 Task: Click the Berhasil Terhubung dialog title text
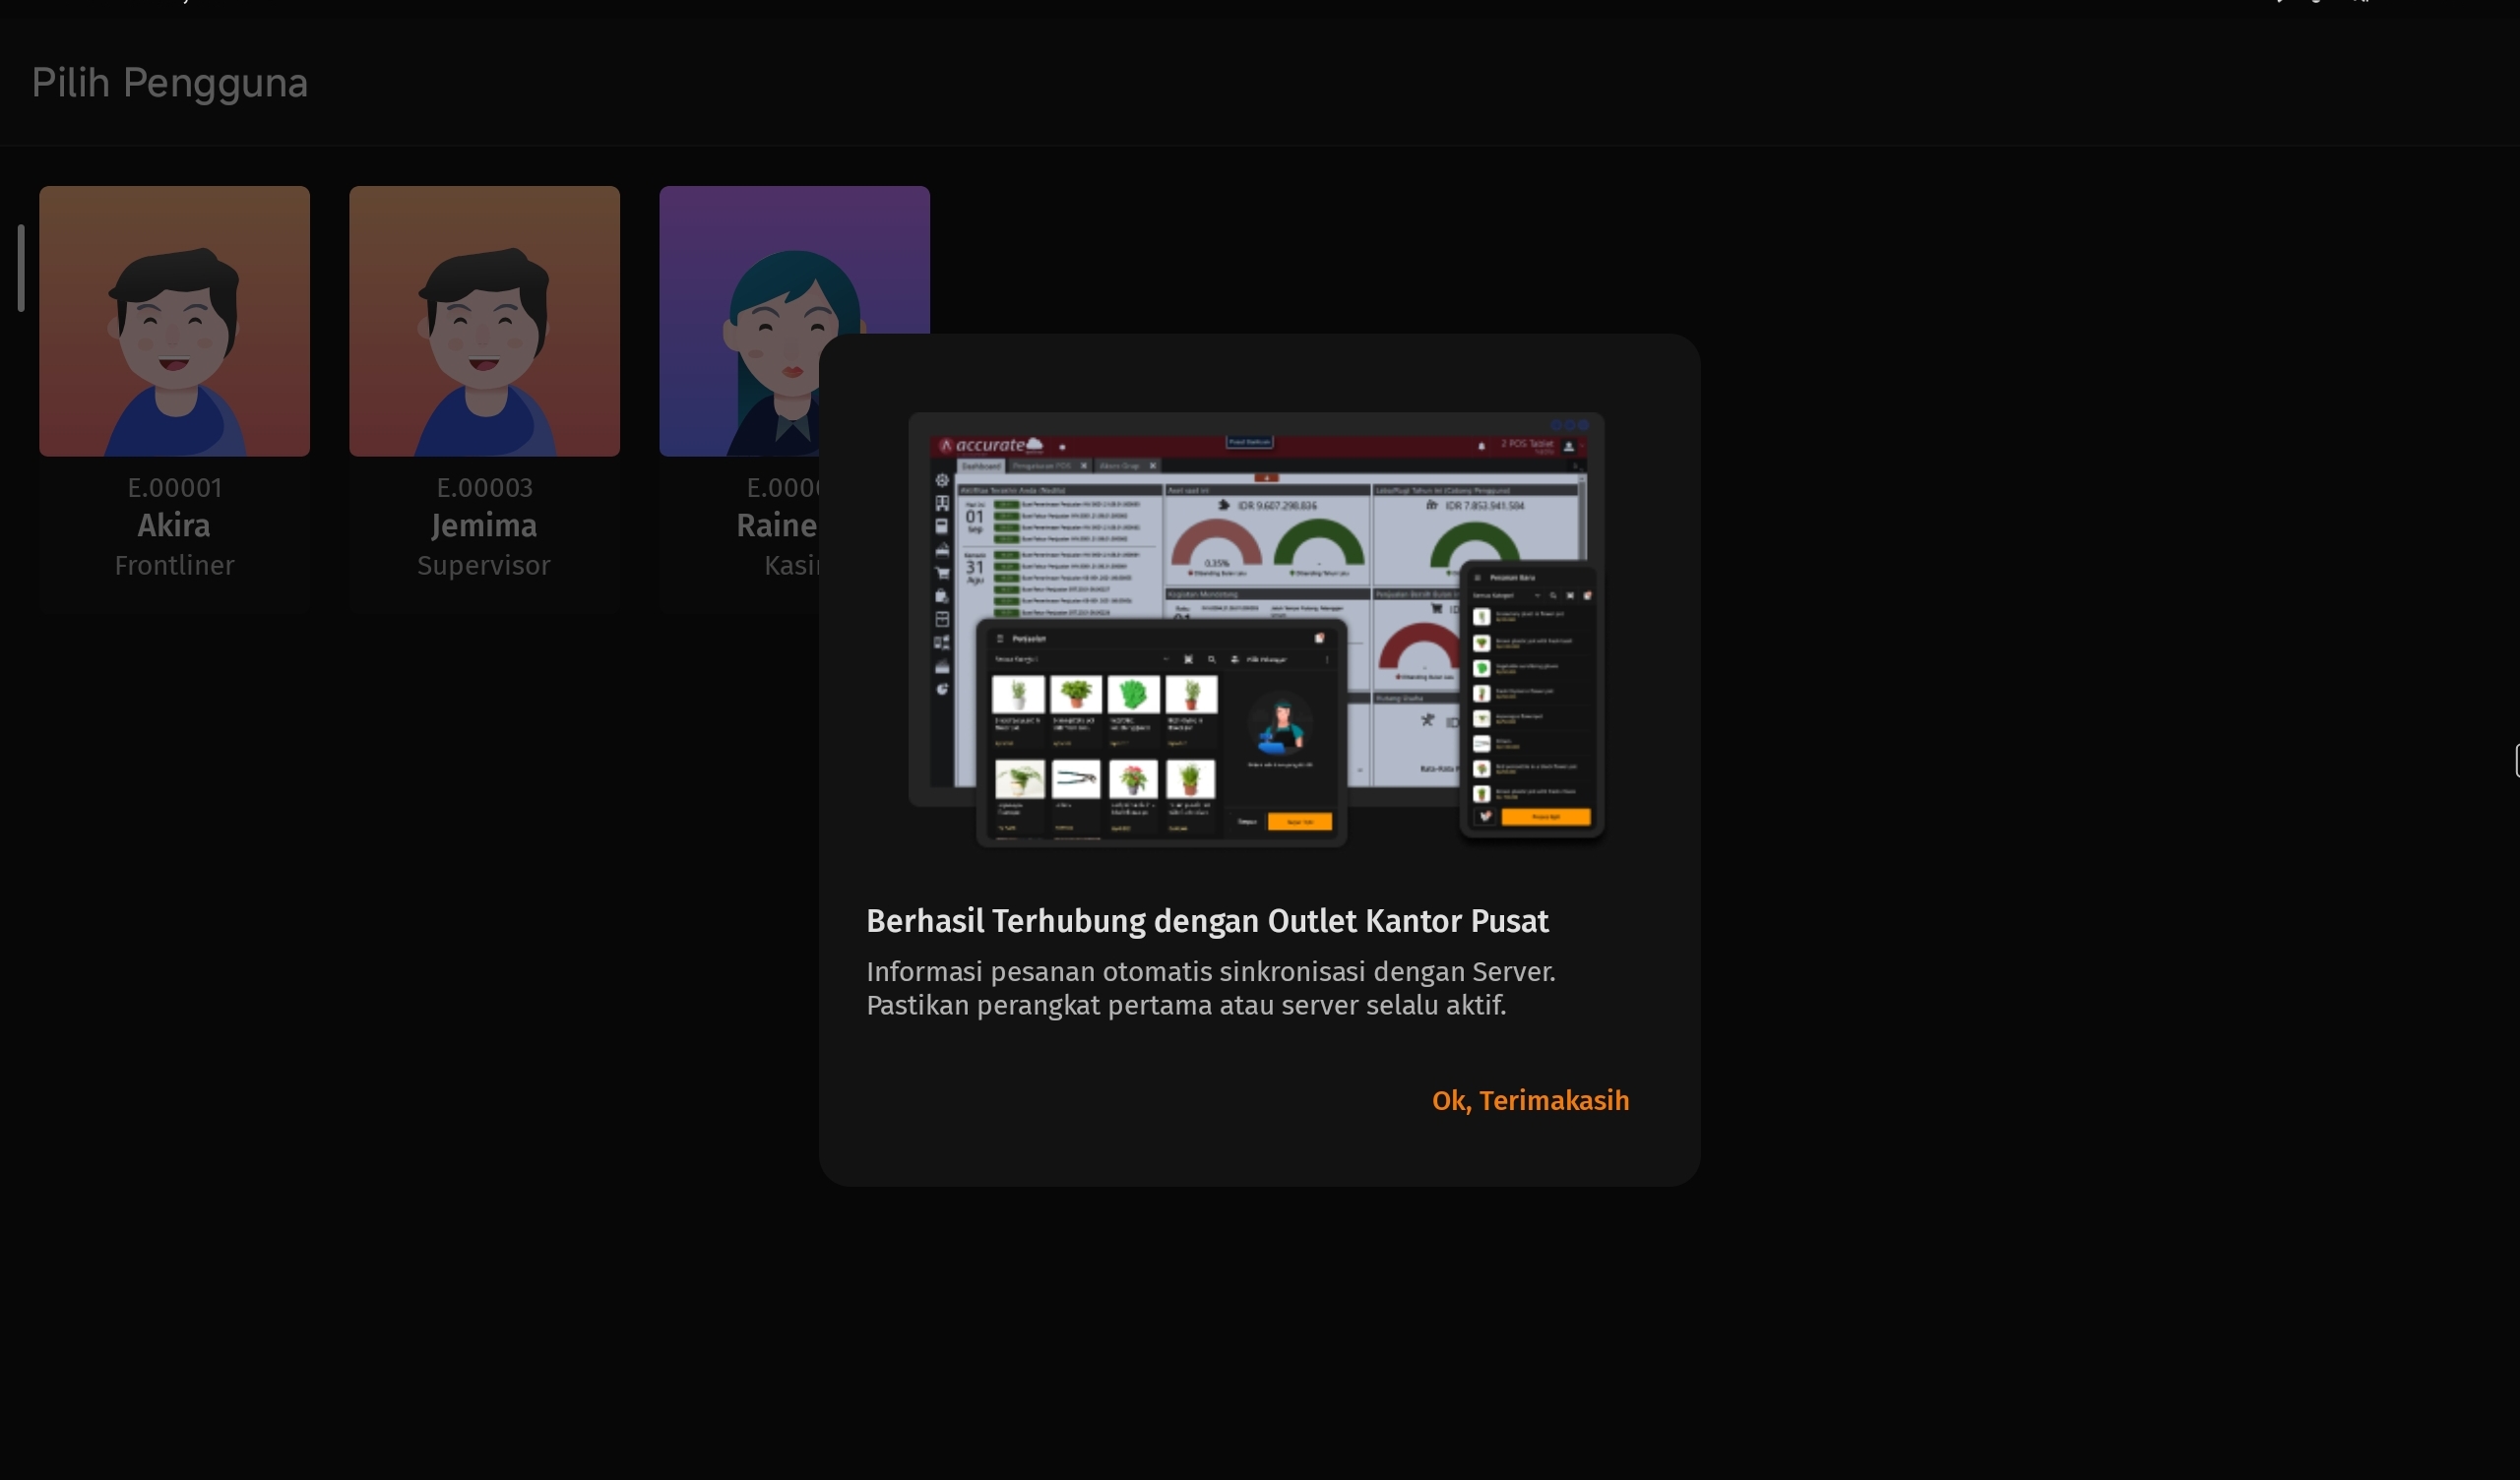point(1206,921)
